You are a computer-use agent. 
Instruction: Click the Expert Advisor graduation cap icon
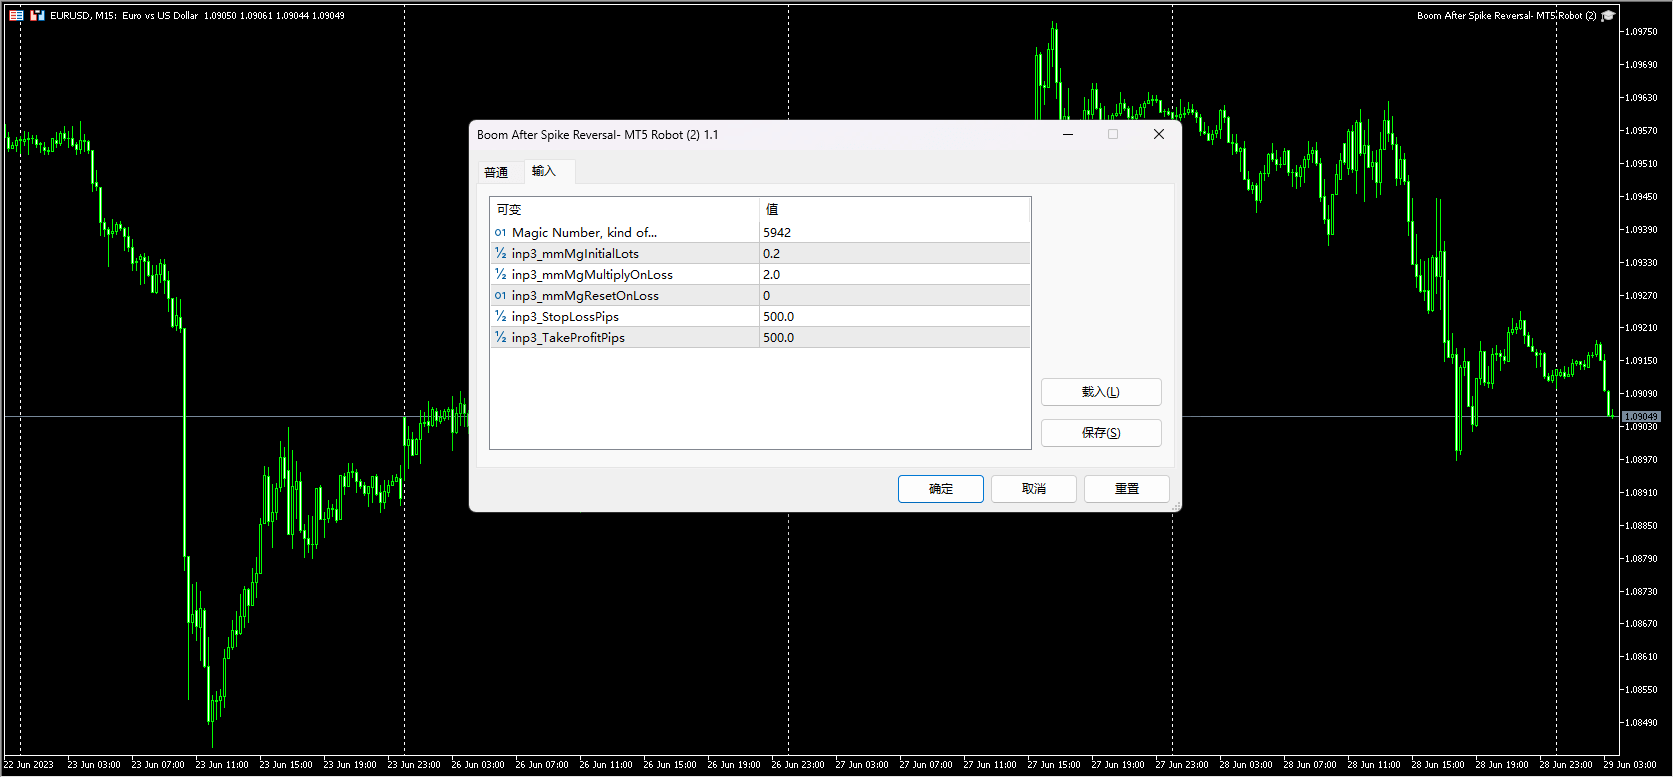(1608, 16)
